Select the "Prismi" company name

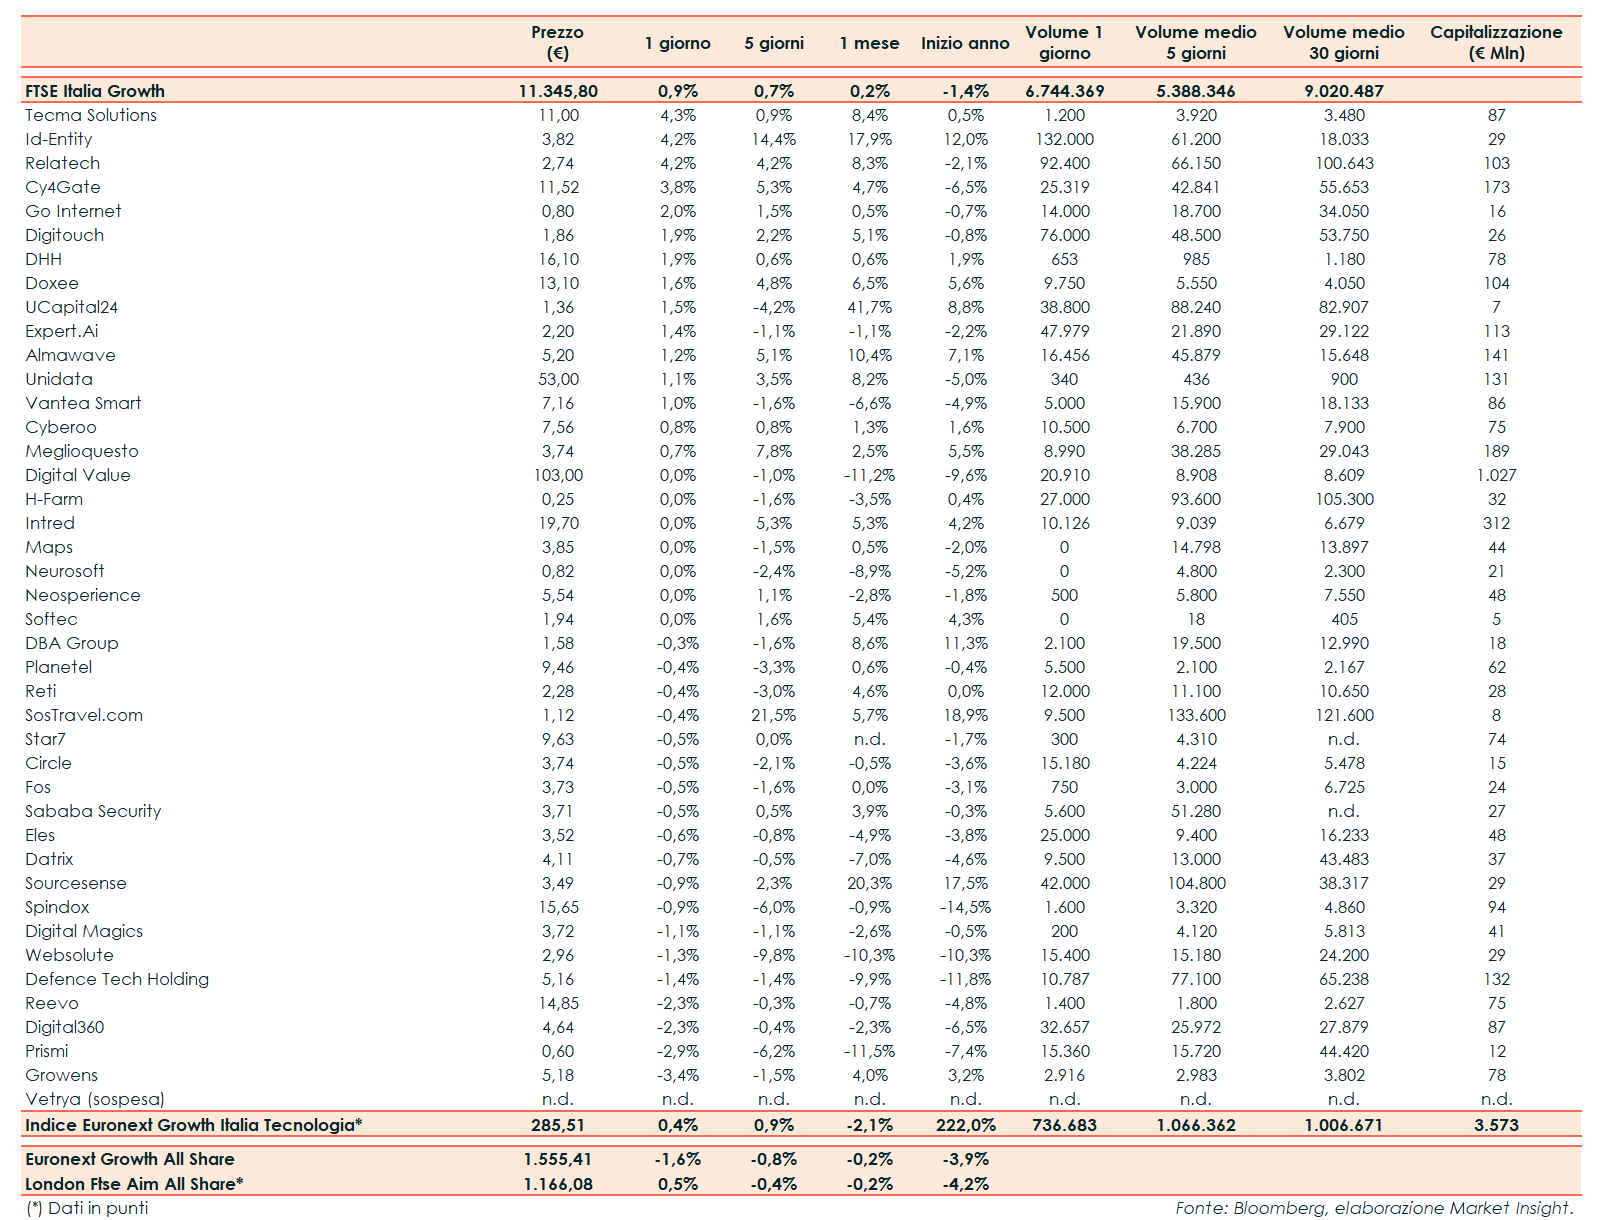(x=47, y=1051)
